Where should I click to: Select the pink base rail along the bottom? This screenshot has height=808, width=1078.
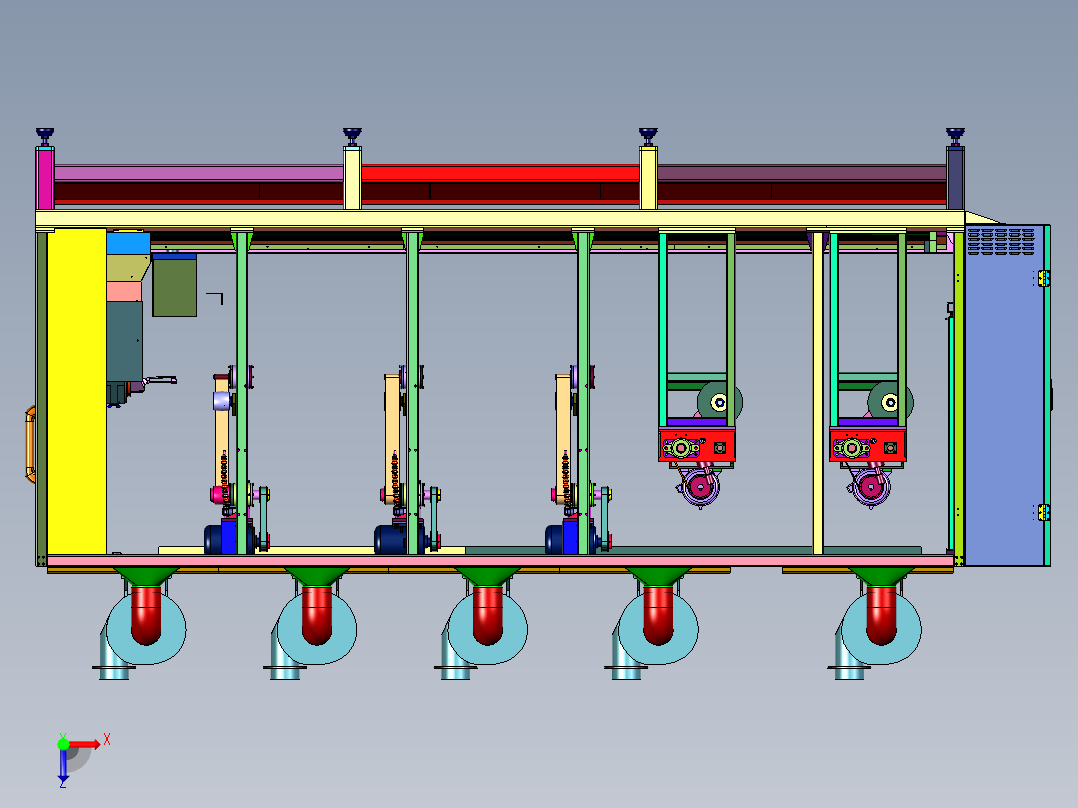[500, 561]
